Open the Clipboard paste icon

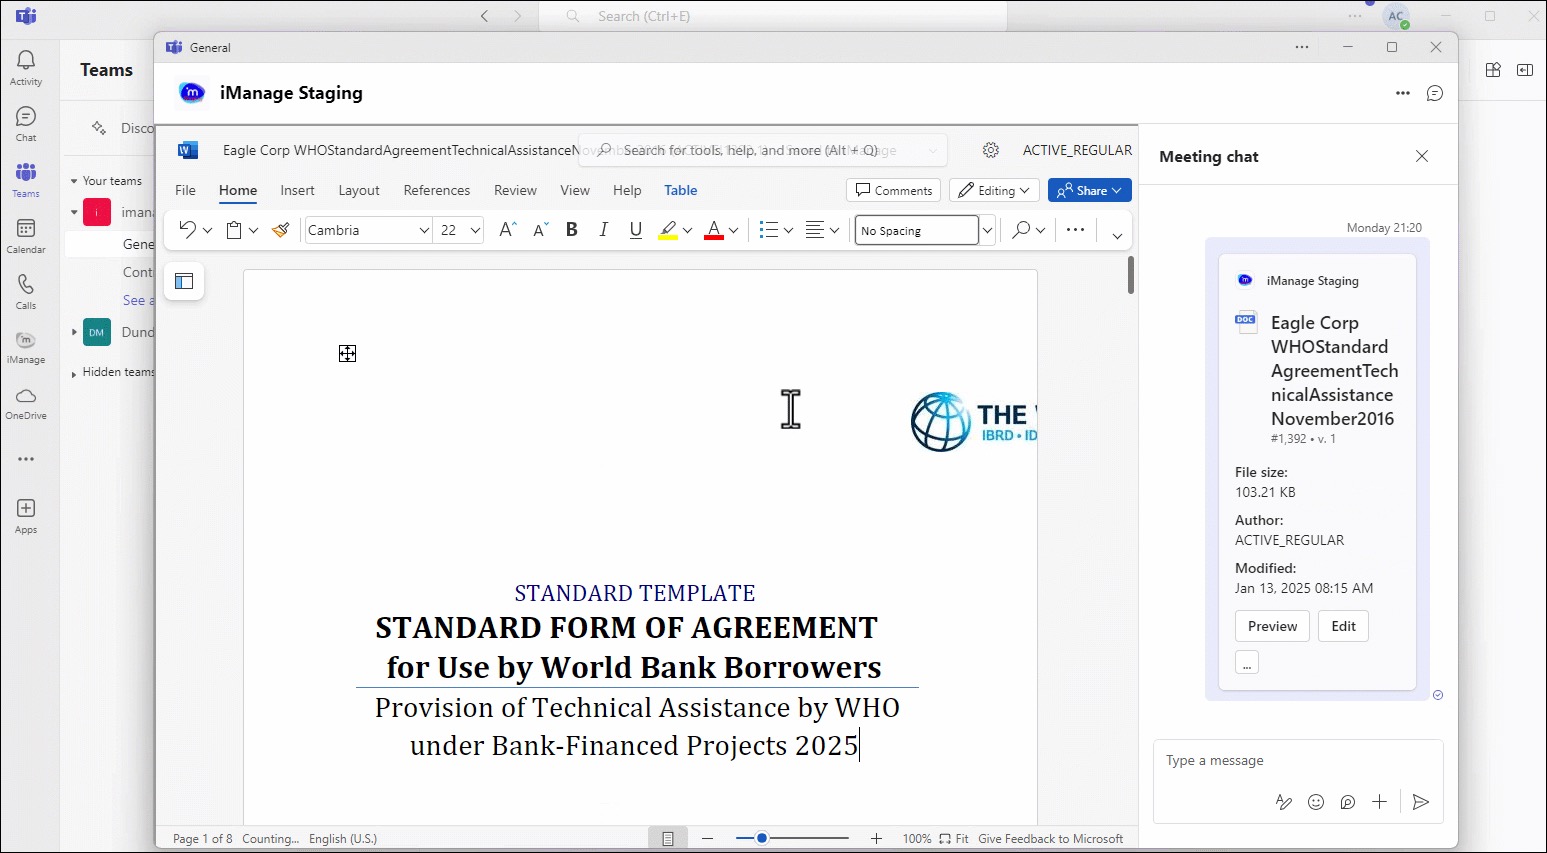234,230
